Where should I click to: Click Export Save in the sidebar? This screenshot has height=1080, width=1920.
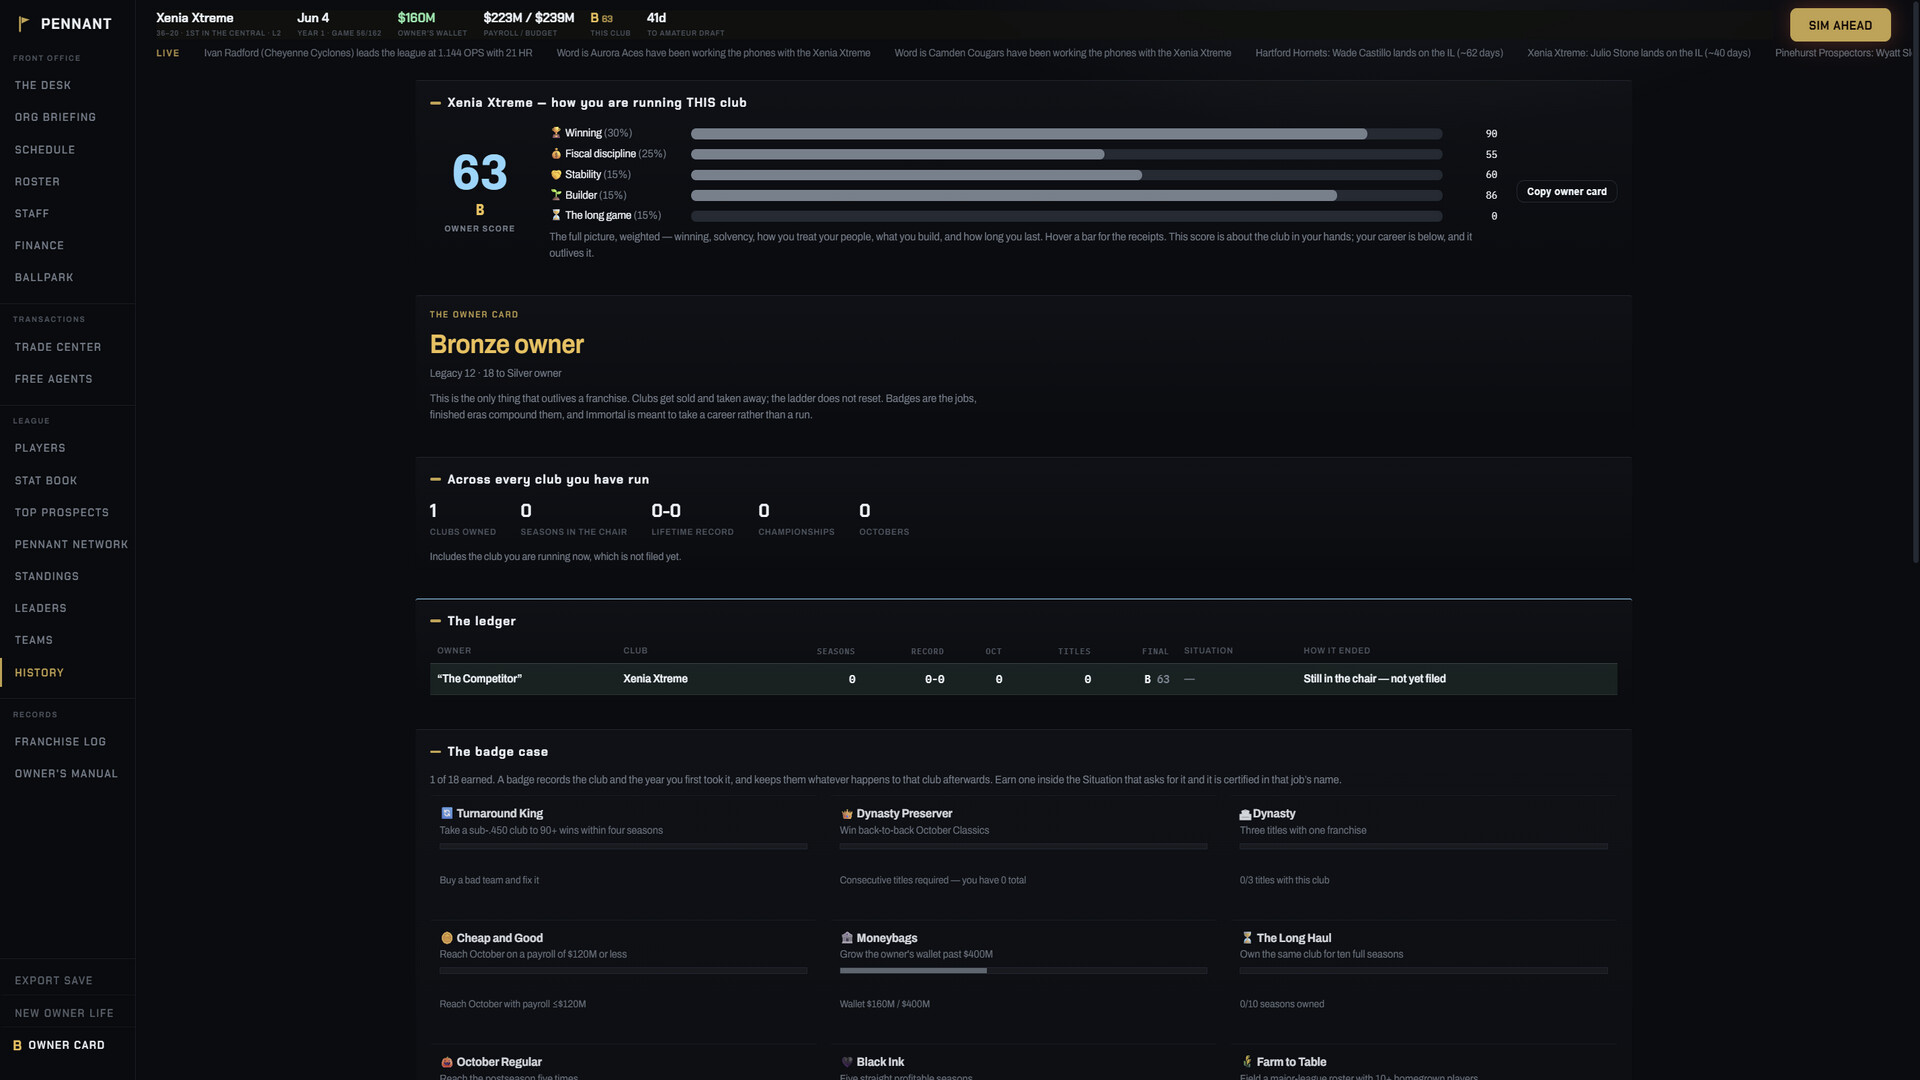[67, 981]
